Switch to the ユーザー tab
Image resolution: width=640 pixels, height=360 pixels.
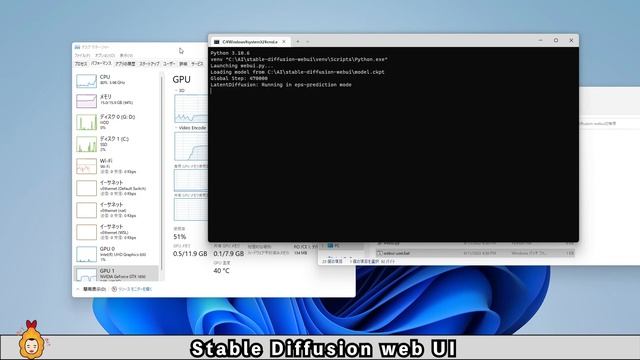coord(169,64)
